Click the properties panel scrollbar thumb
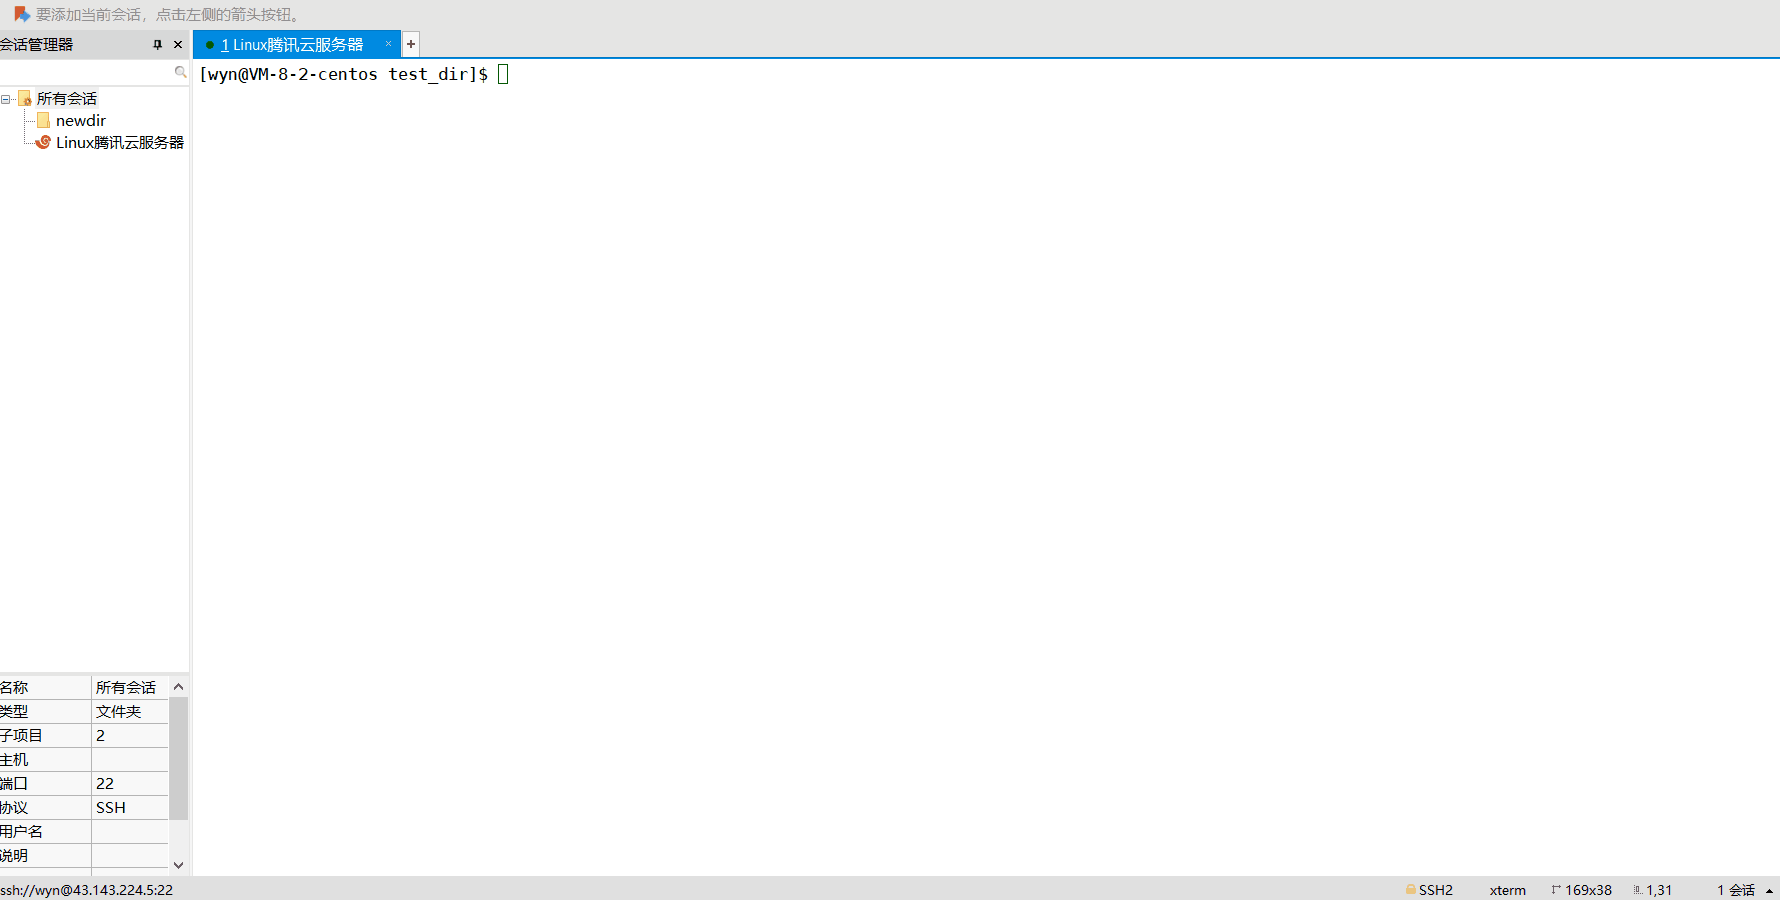The width and height of the screenshot is (1780, 900). coord(179,758)
